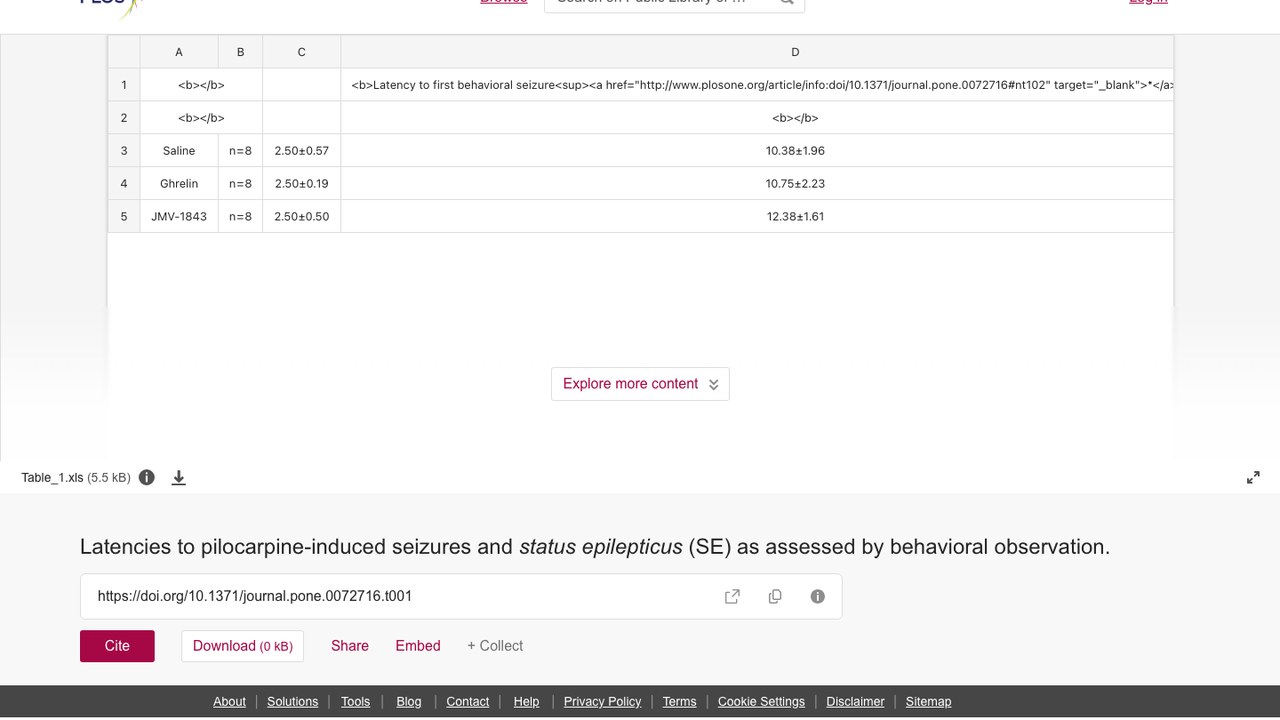Screen dimensions: 1280x720
Task: Download Table_1.xls using the arrow icon
Action: click(x=179, y=477)
